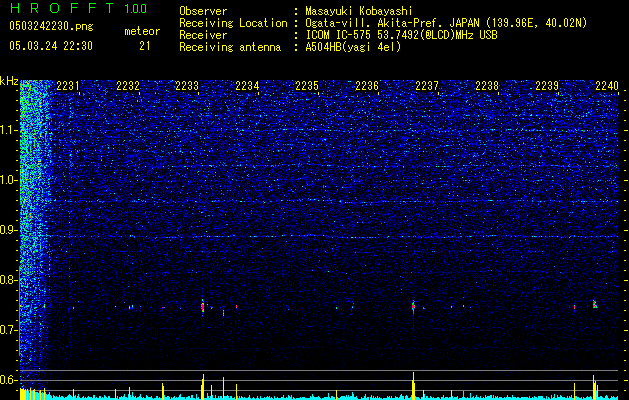Click the tallest yellow signal peak before 2237
The image size is (629, 400).
(x=413, y=386)
